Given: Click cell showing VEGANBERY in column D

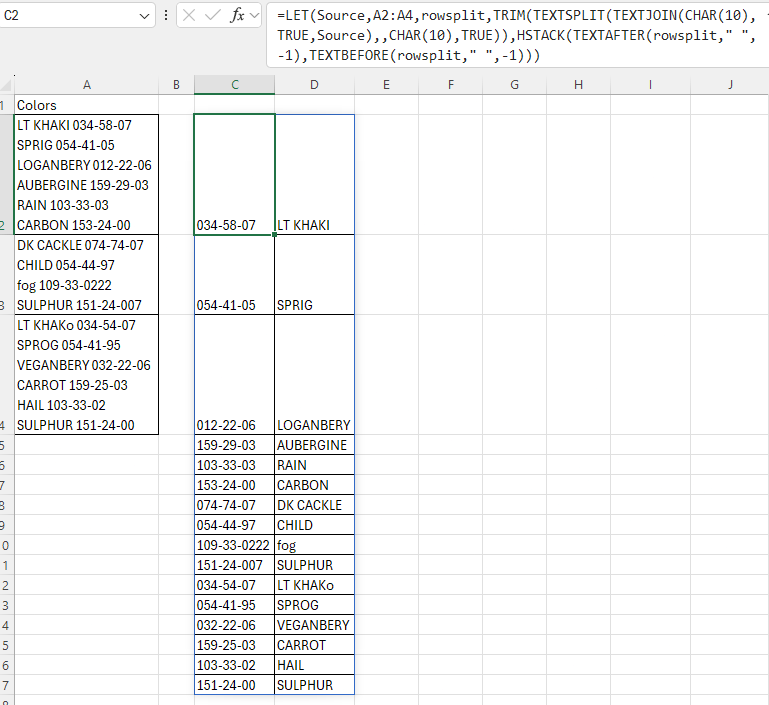Looking at the screenshot, I should 314,625.
